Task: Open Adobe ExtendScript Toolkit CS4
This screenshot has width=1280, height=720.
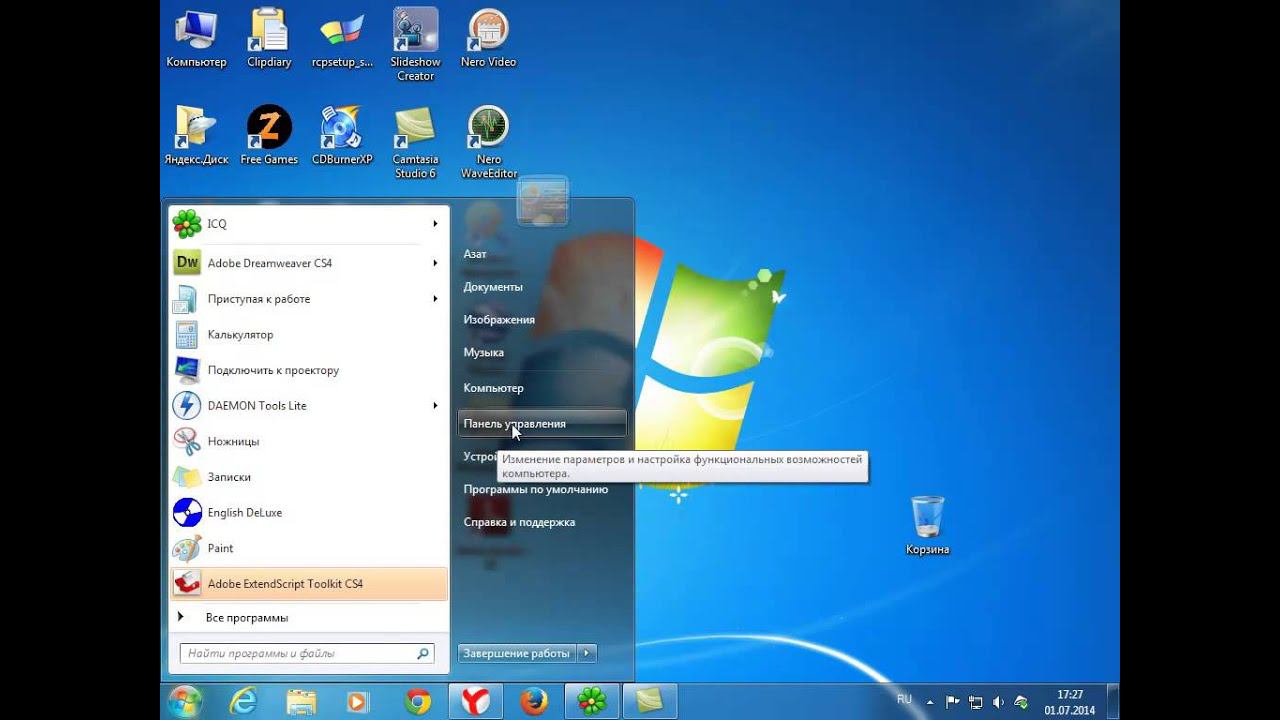Action: (x=309, y=584)
